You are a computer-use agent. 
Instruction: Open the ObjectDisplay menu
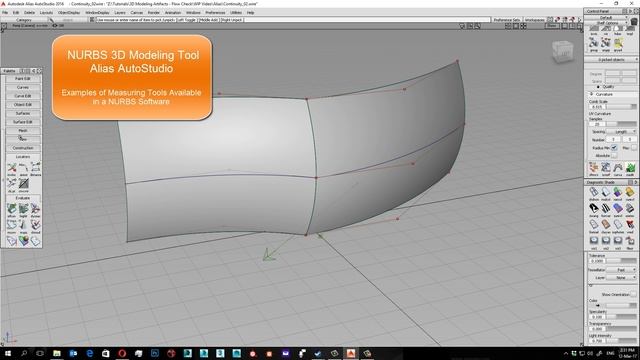click(69, 13)
